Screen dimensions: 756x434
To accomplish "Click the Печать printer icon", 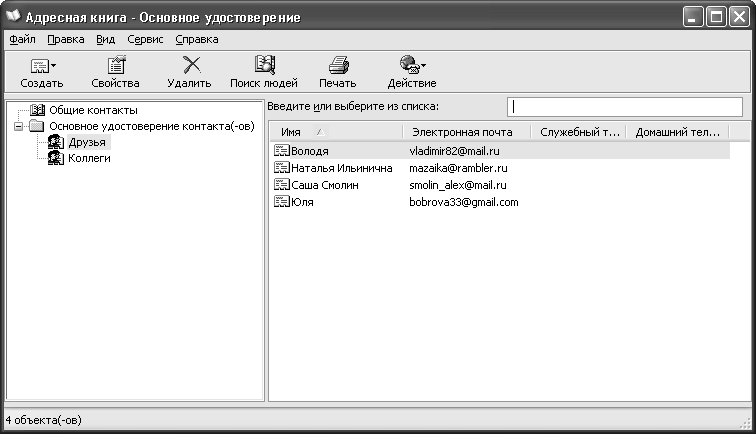I will coord(338,65).
